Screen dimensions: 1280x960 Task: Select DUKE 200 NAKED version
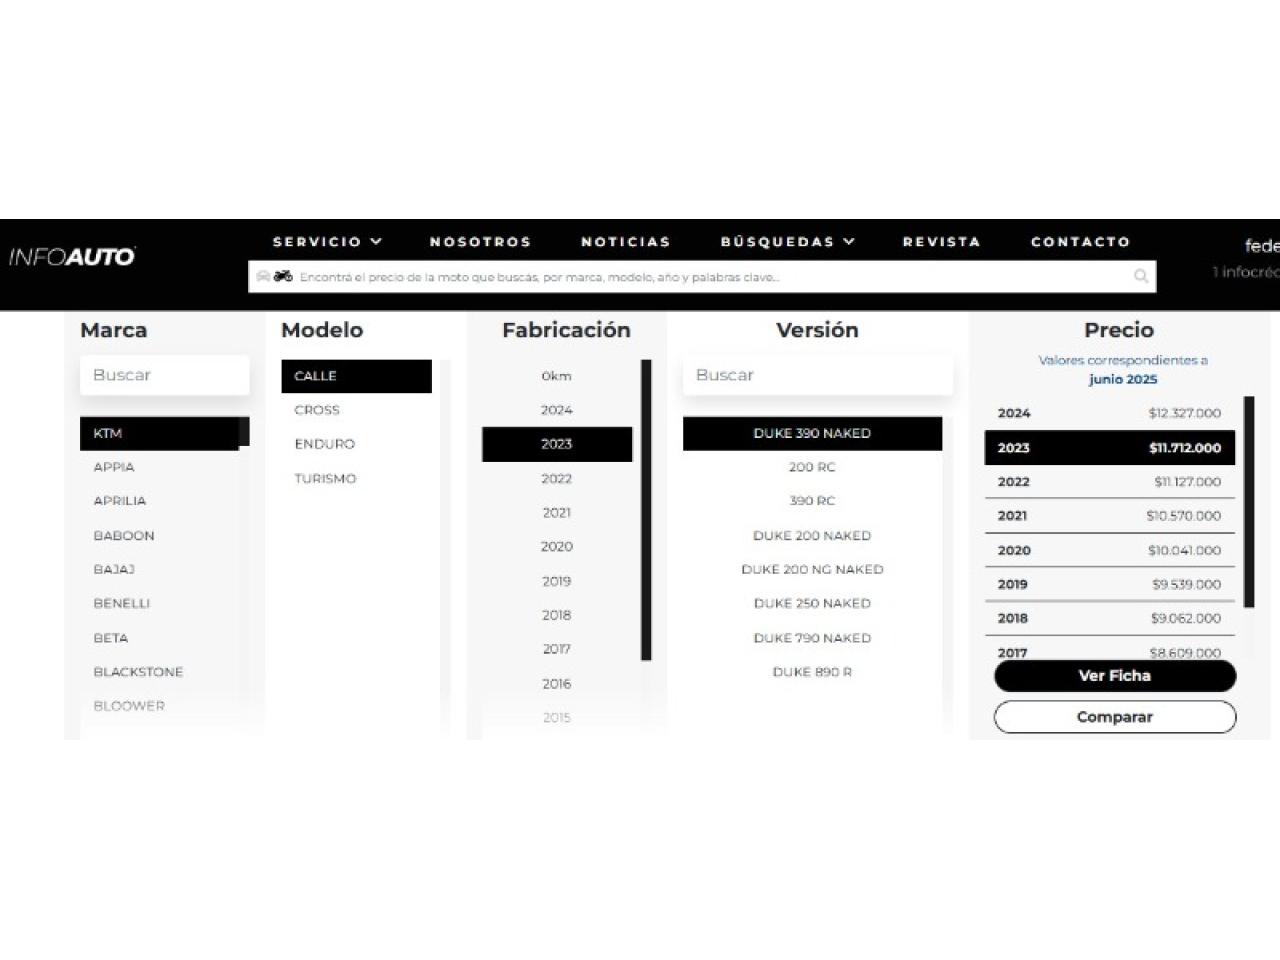812,536
